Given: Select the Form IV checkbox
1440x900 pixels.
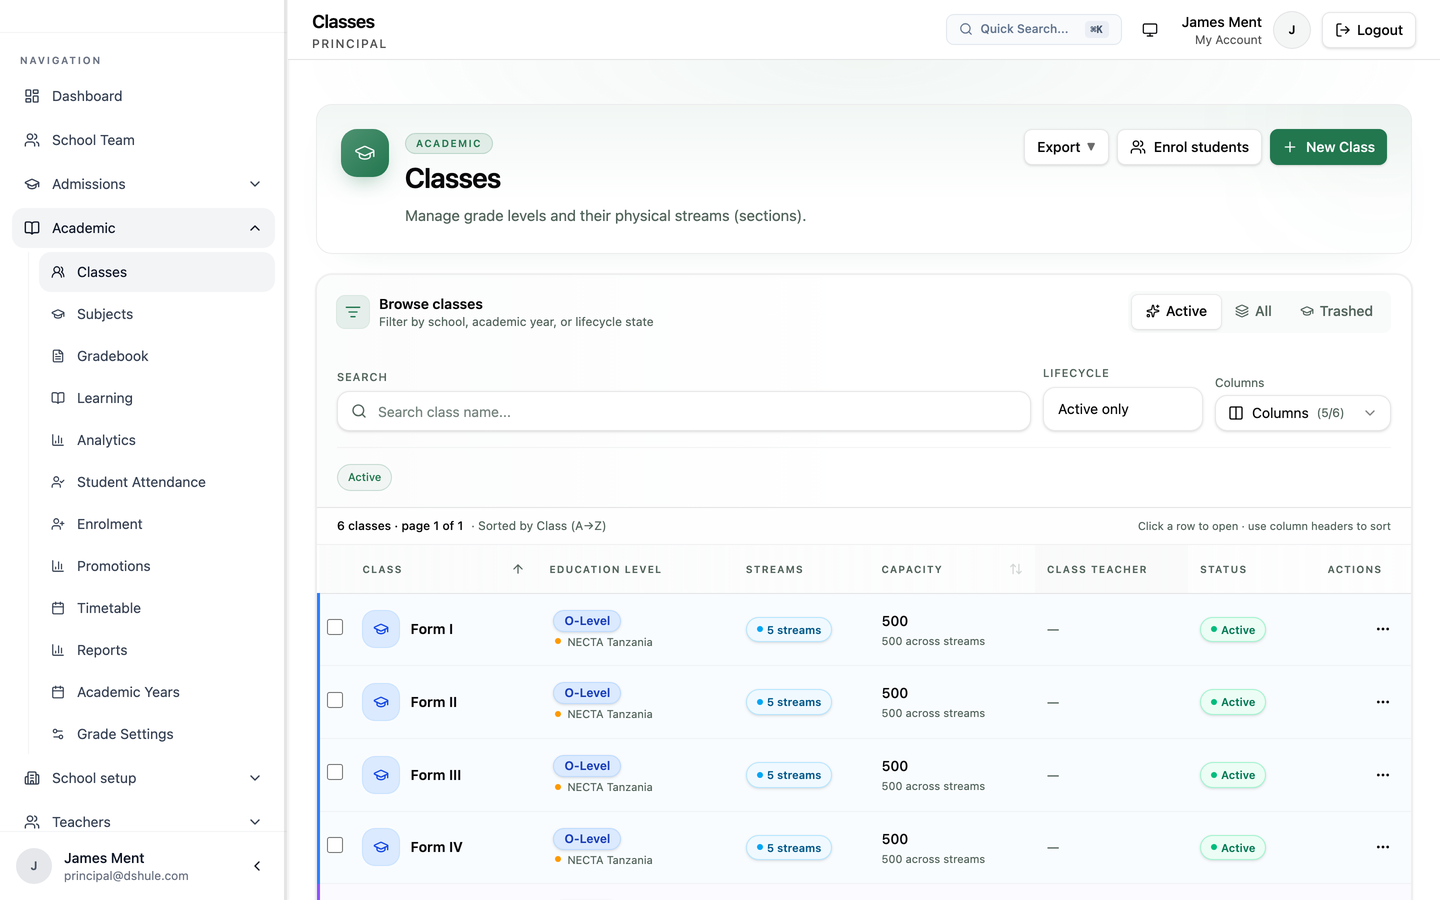Looking at the screenshot, I should [335, 845].
